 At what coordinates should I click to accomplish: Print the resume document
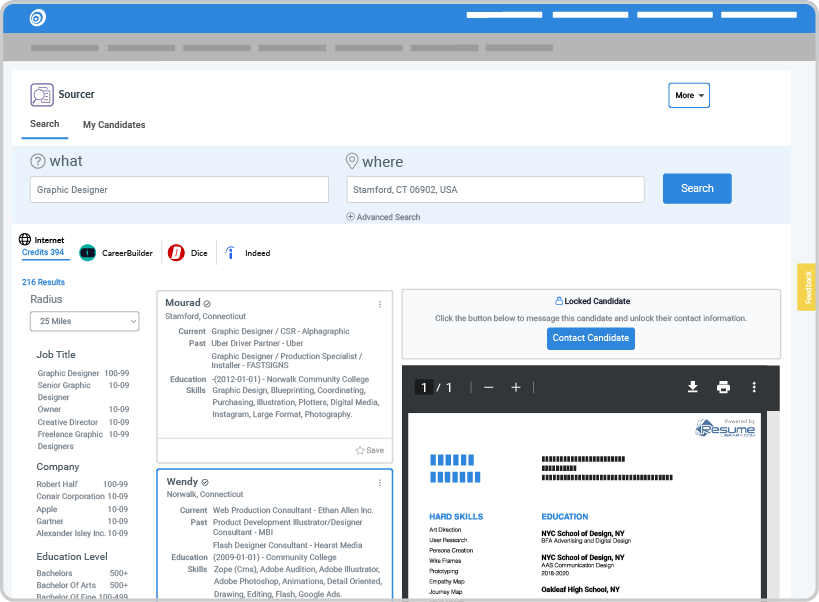point(723,387)
